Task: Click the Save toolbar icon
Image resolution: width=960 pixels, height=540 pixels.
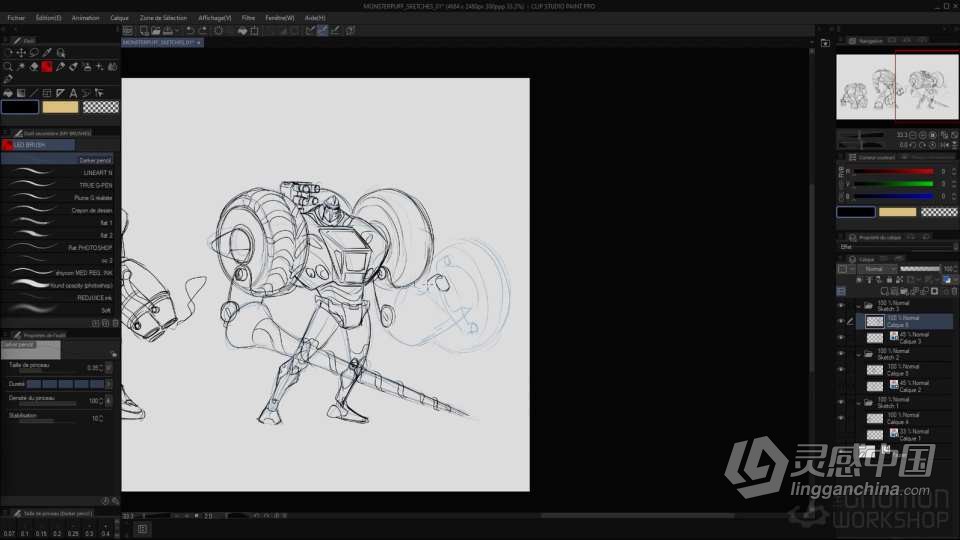Action: 167,31
